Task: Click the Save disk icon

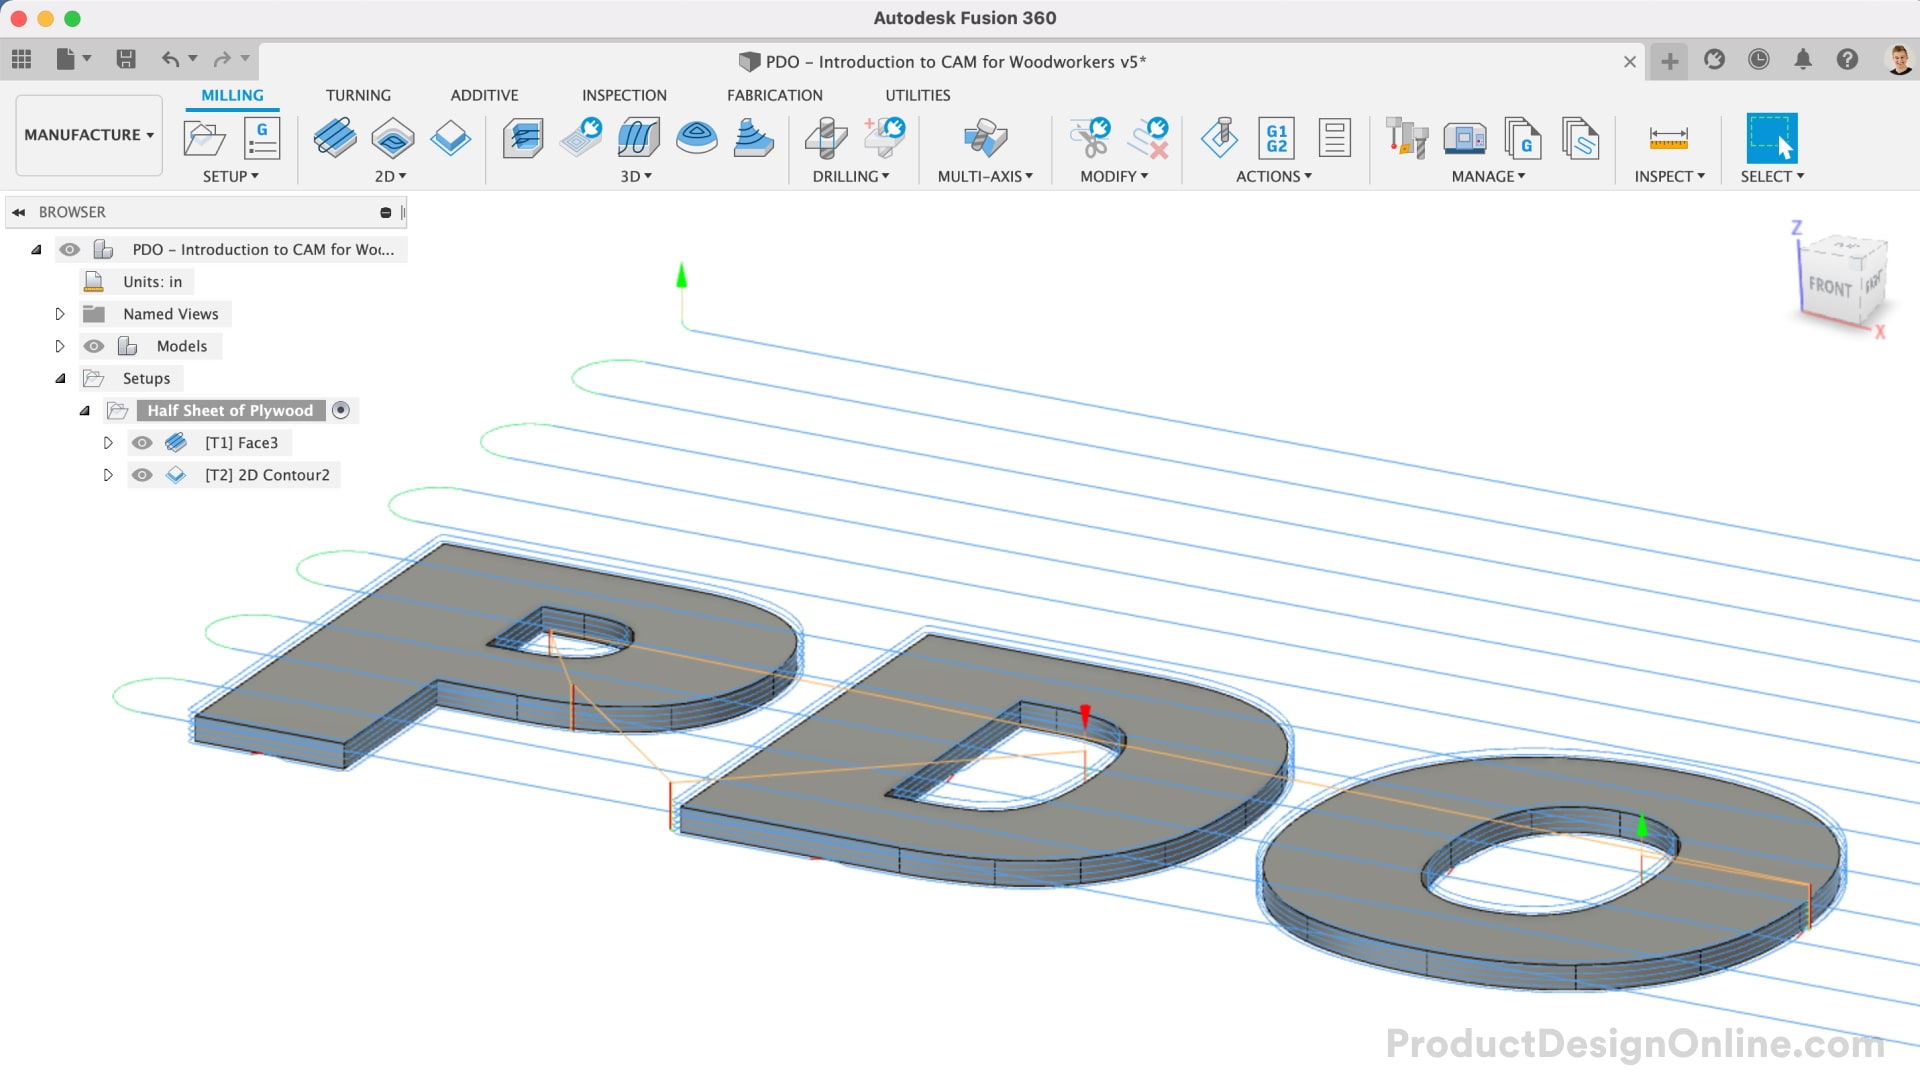Action: click(126, 60)
